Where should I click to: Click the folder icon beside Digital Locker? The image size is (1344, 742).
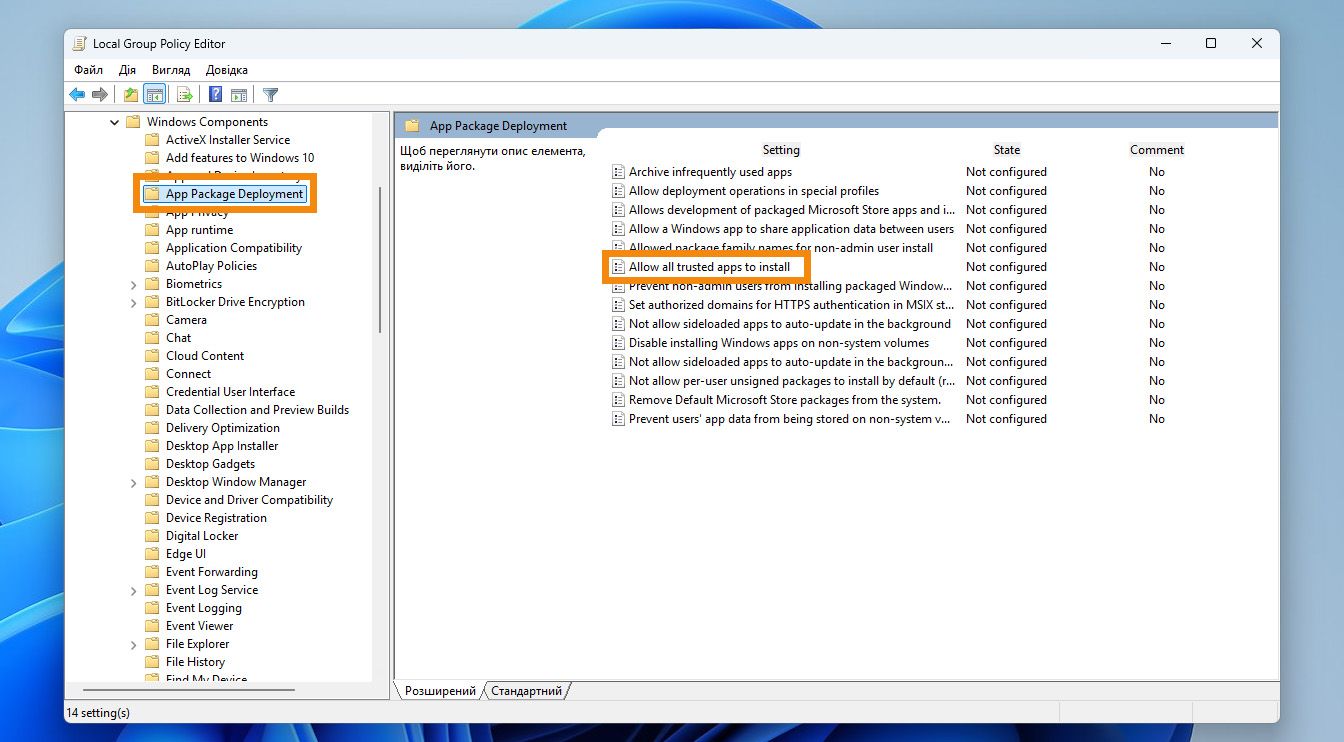click(152, 536)
